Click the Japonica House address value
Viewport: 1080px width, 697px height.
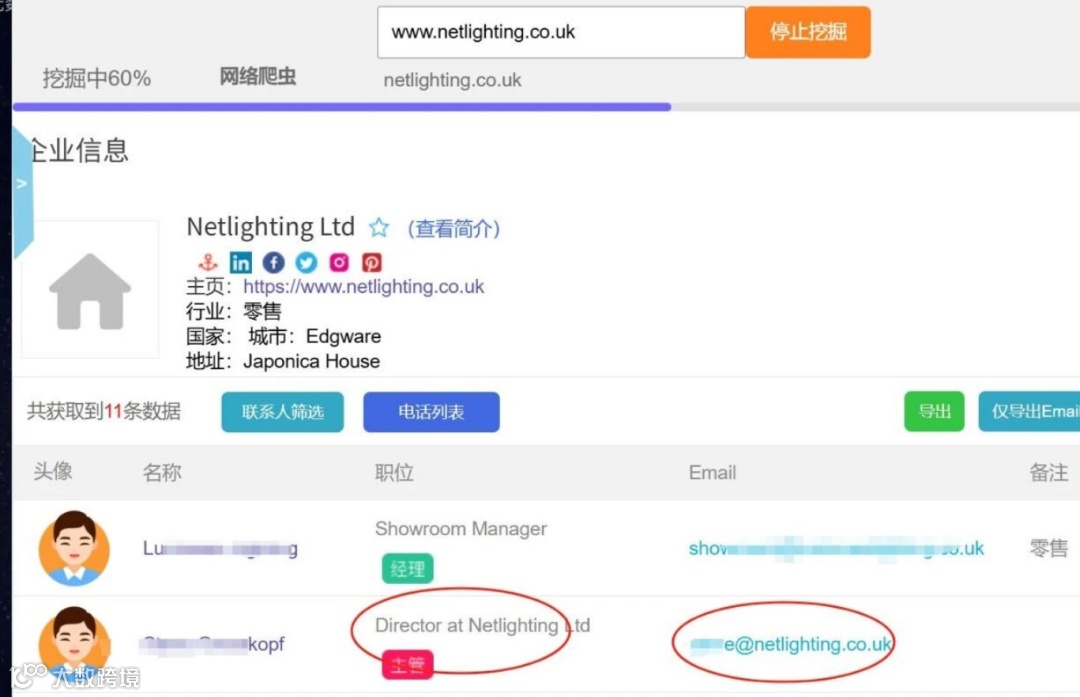pyautogui.click(x=311, y=361)
